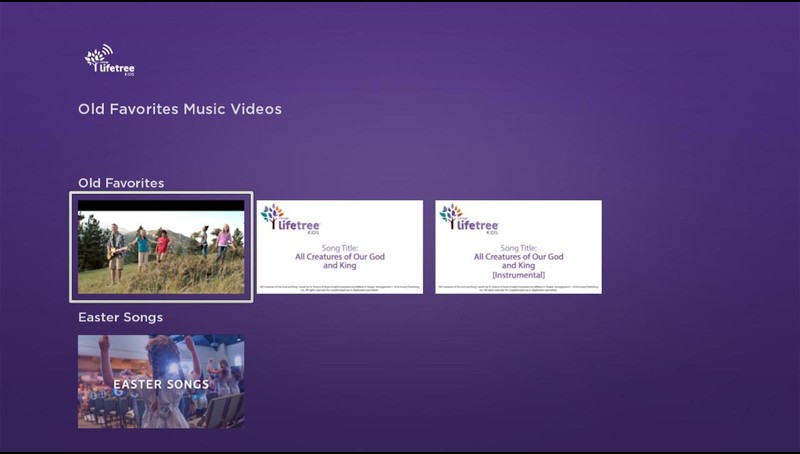Select the Old Favorites row heading
This screenshot has height=454, width=800.
click(121, 183)
